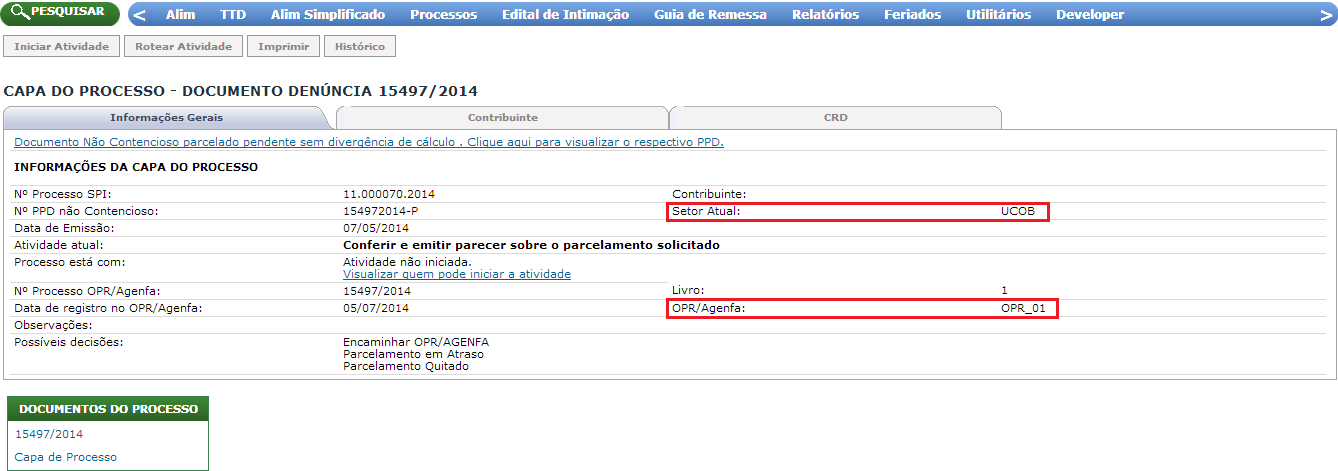The width and height of the screenshot is (1338, 471).
Task: Select the current activity Conferir e emitir parecer text
Action: click(x=531, y=245)
